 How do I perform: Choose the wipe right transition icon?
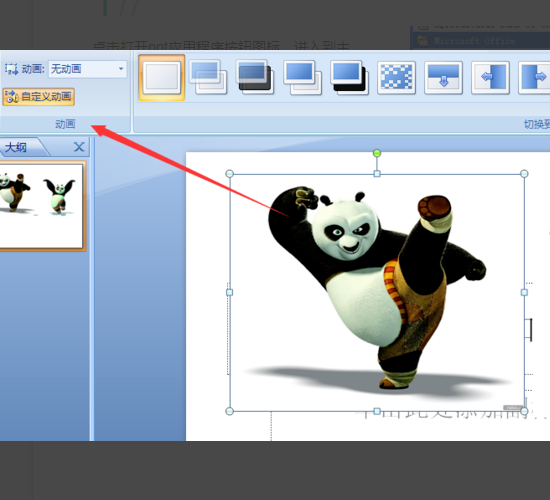(534, 78)
